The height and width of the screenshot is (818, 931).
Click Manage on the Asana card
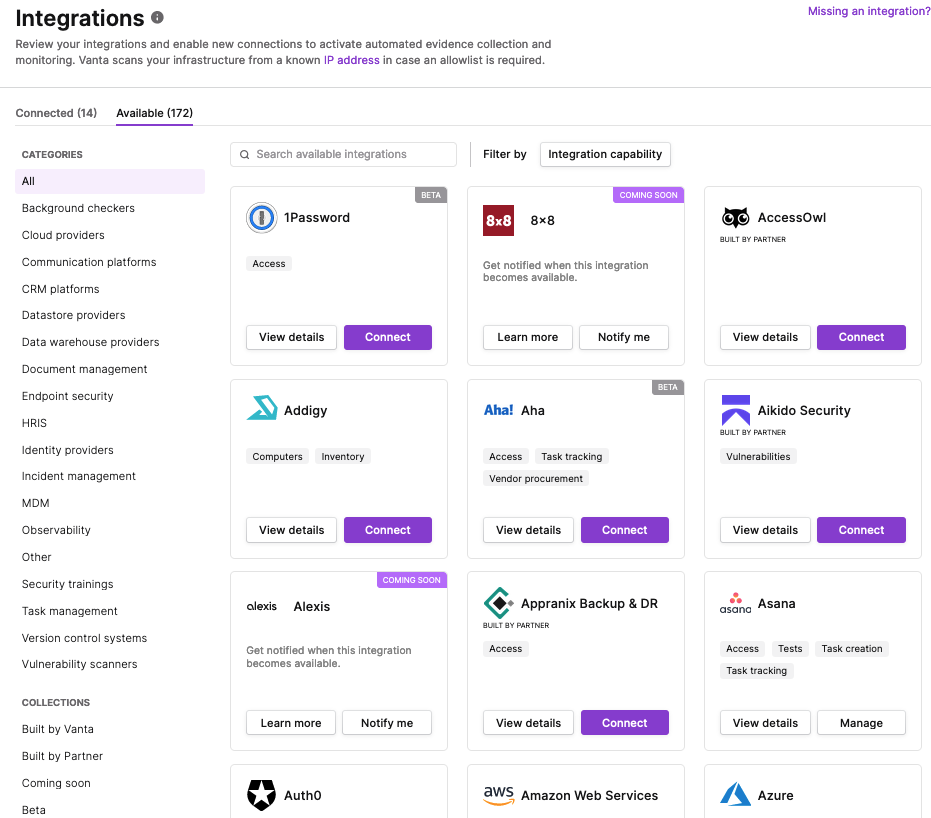(860, 723)
